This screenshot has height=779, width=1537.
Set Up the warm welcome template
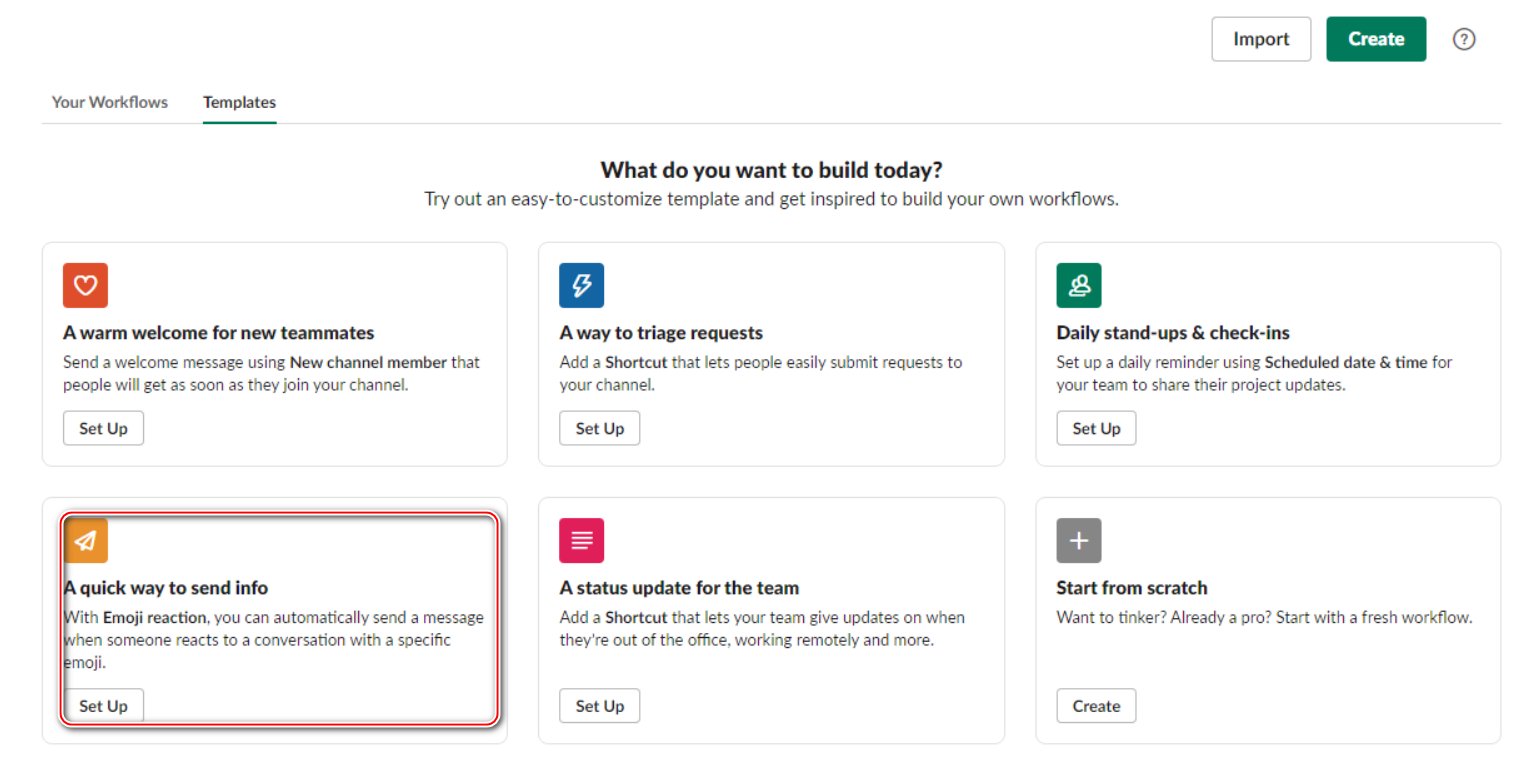(104, 428)
